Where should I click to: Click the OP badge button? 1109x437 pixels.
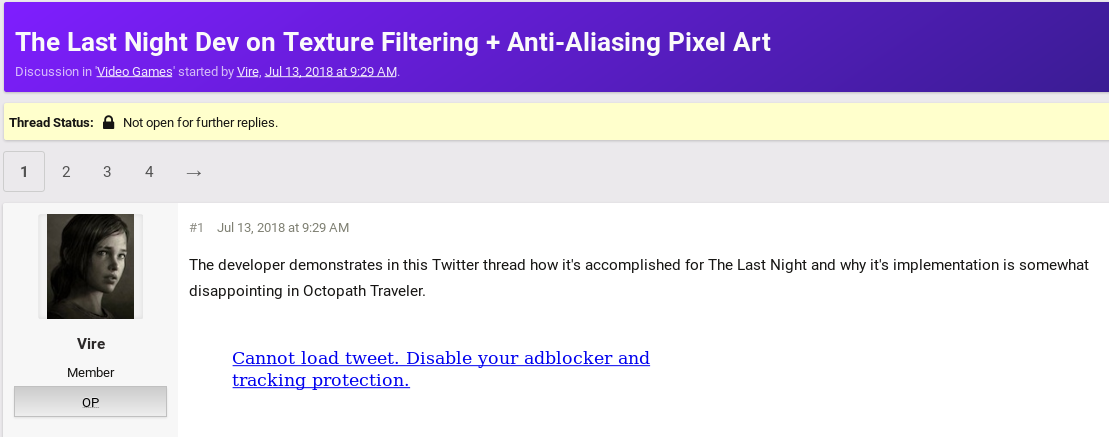click(x=91, y=402)
